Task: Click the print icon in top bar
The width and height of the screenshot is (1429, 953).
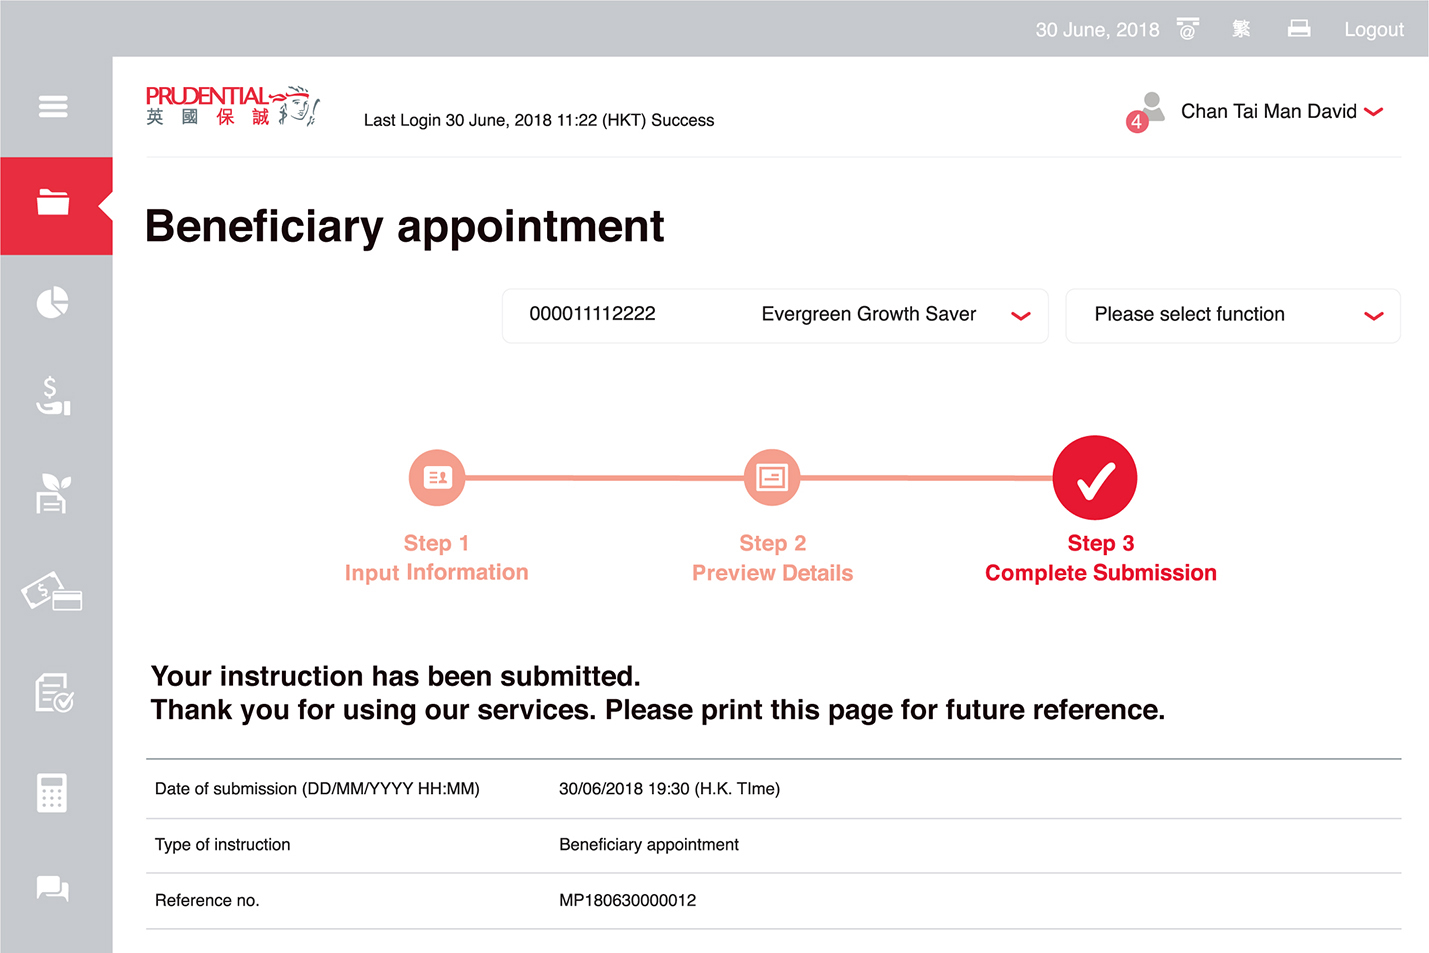Action: (x=1299, y=28)
